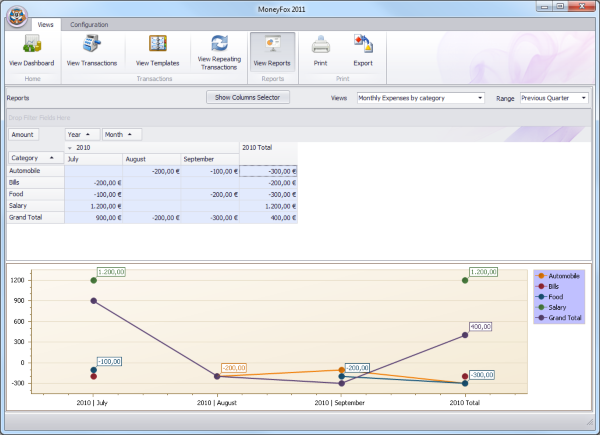
Task: Open the Views dropdown for report type
Action: 421,98
